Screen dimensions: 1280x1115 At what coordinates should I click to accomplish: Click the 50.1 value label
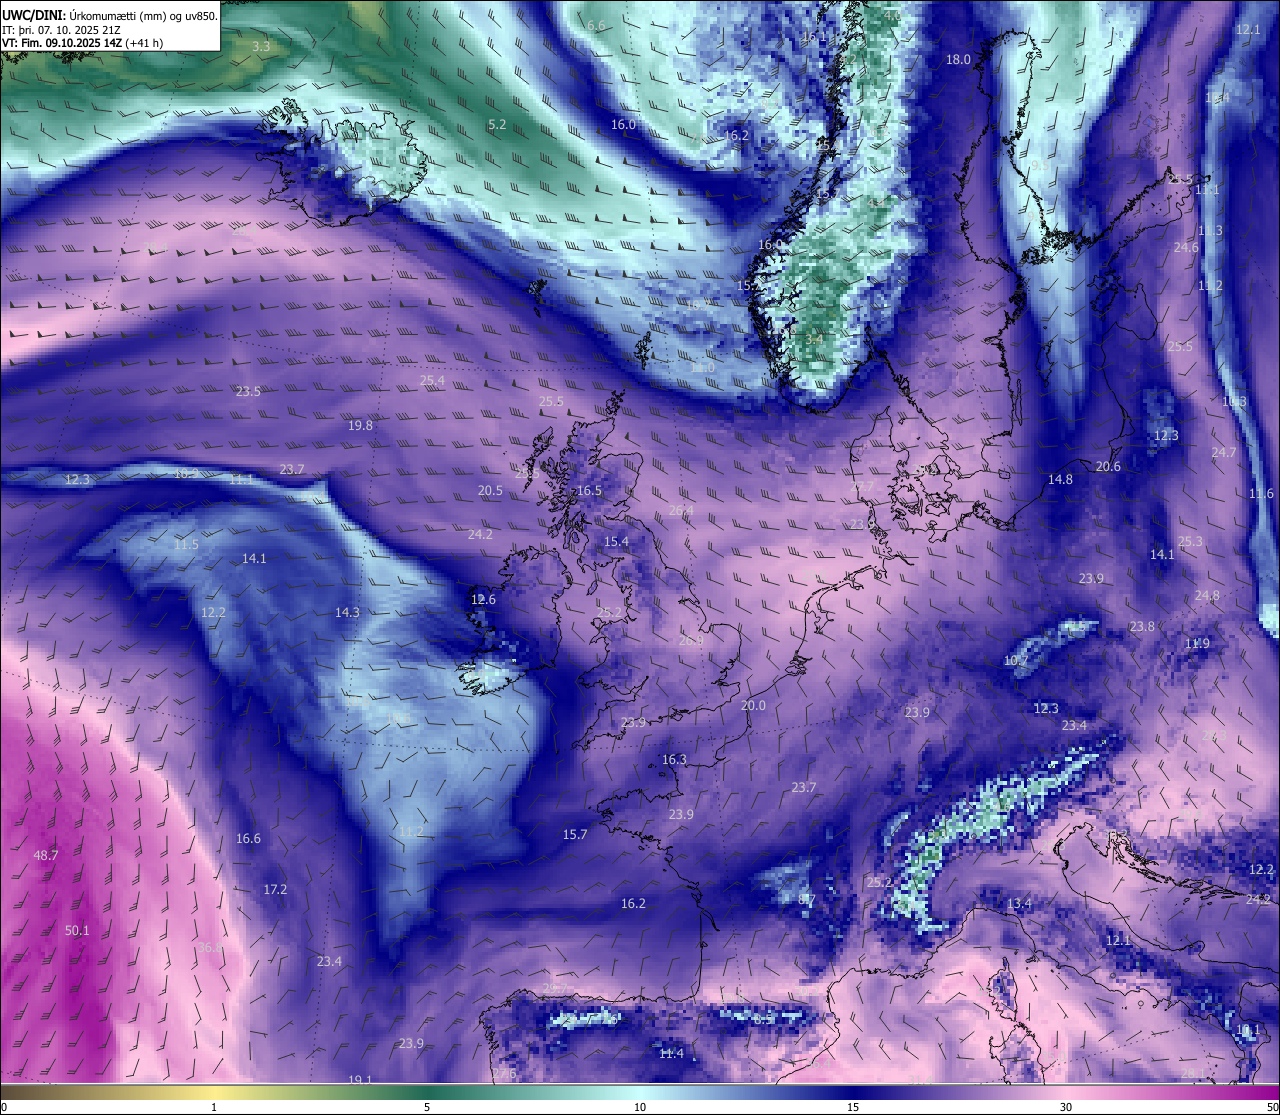tap(77, 930)
